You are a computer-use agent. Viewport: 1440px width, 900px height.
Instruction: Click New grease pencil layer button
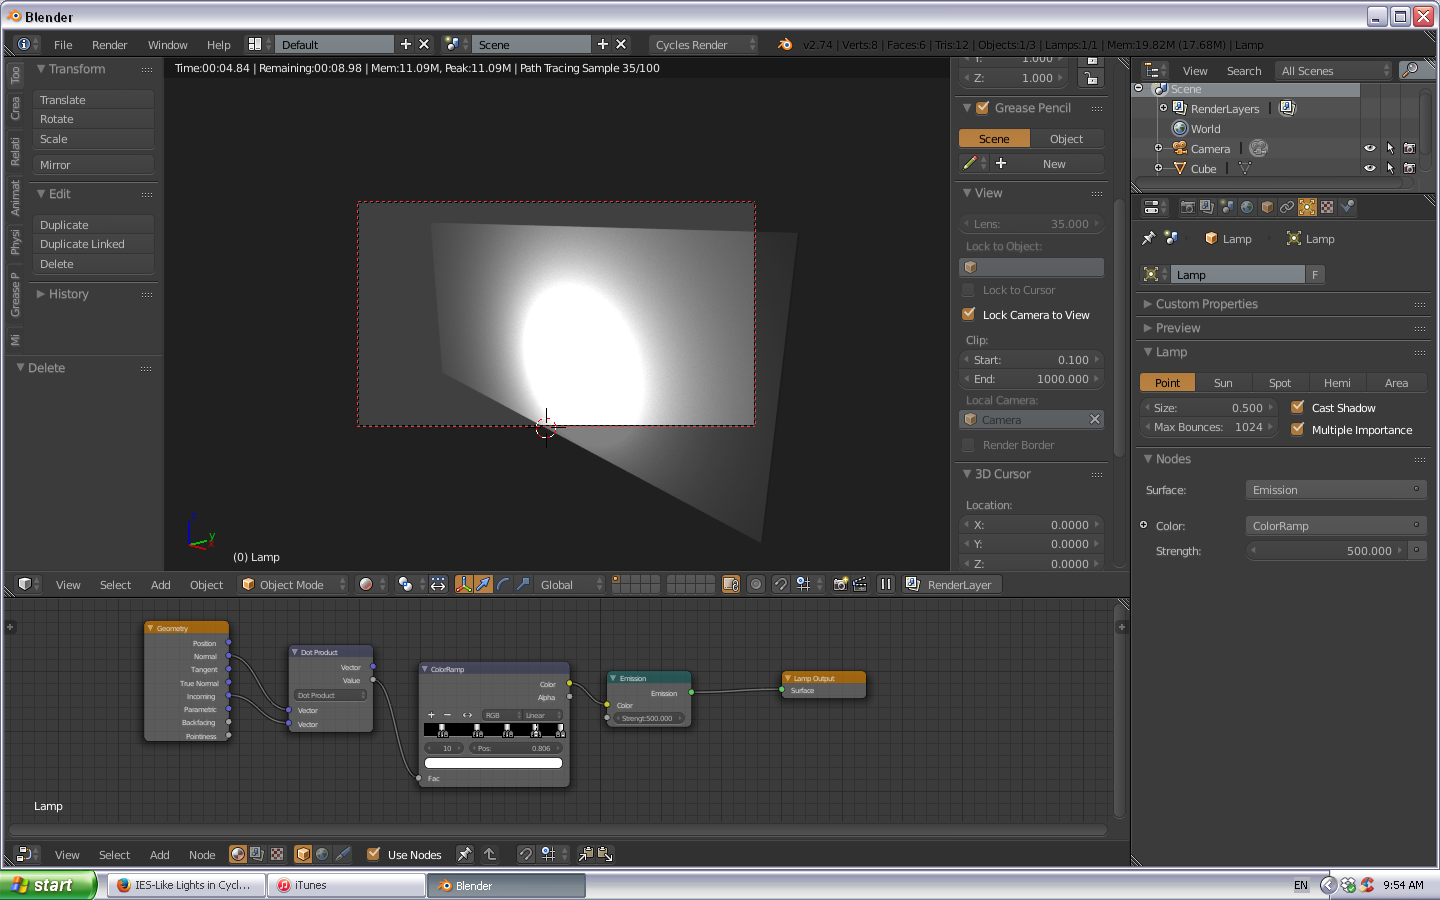coord(1046,164)
